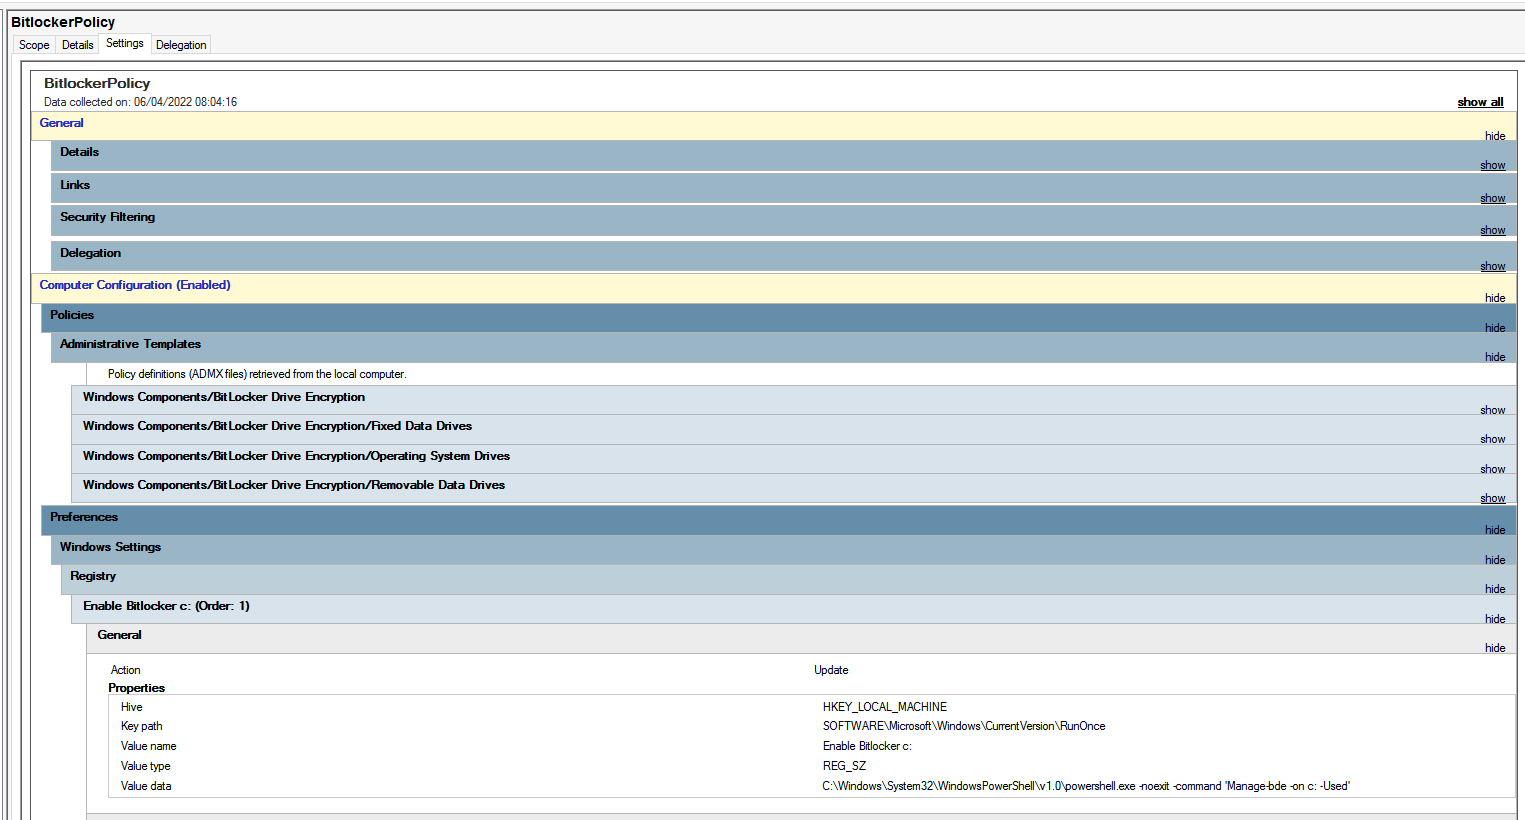Hide the Policies section
The height and width of the screenshot is (820, 1525).
pos(1494,327)
